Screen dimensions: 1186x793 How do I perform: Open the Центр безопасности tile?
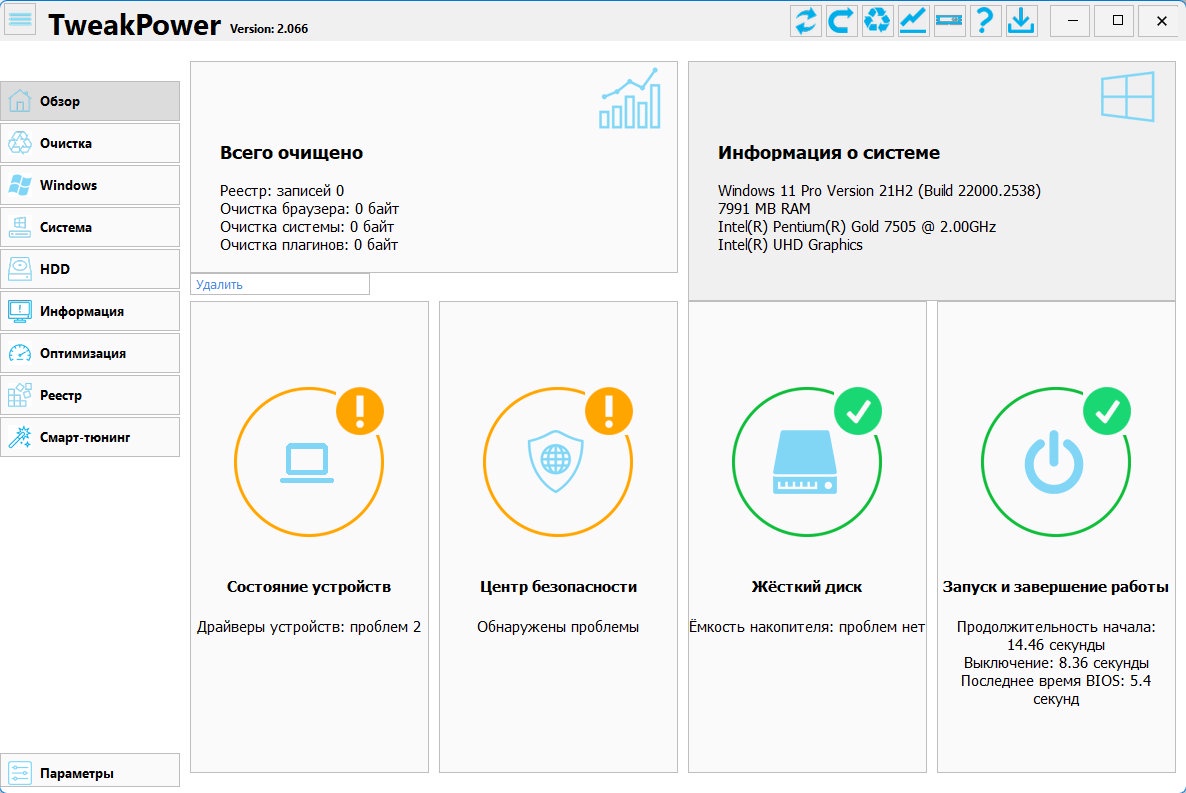tap(558, 536)
